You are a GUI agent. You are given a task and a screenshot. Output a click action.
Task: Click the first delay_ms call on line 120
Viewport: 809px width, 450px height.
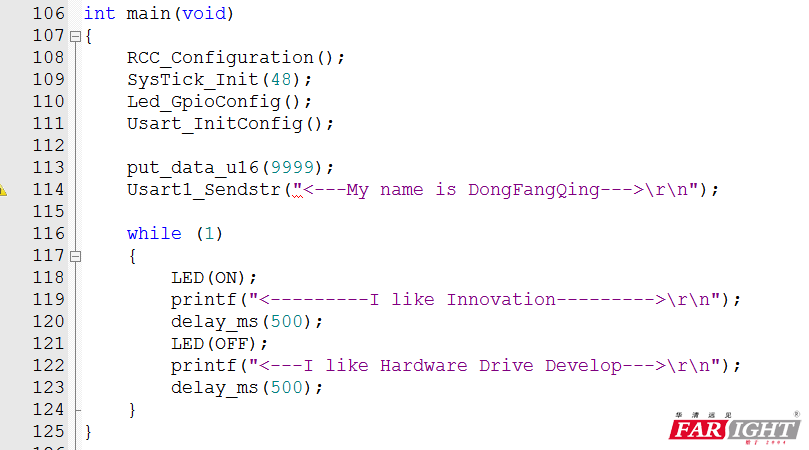[x=247, y=322]
